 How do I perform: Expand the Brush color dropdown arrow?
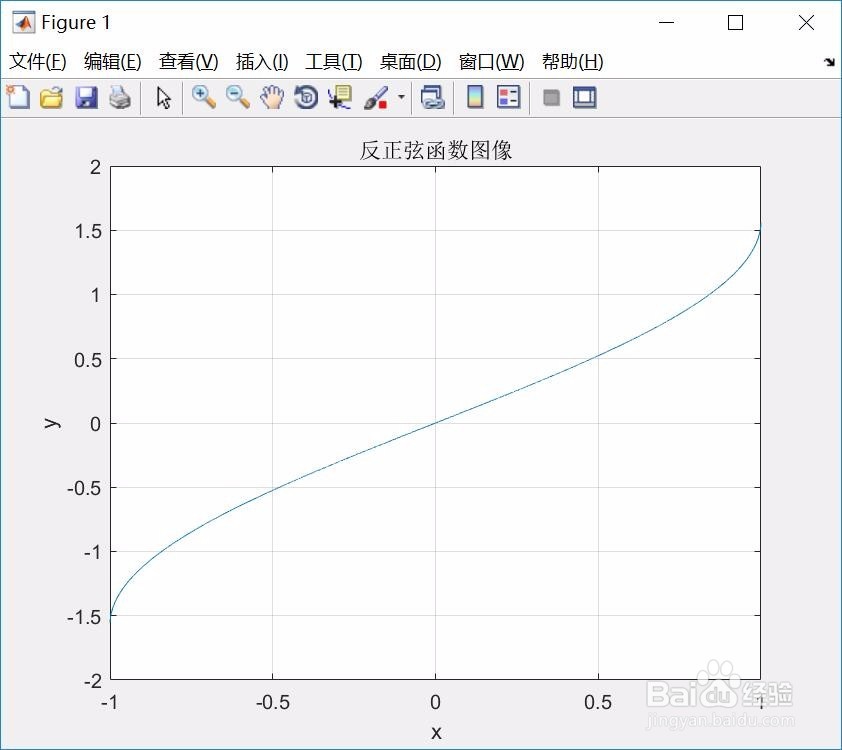click(401, 97)
